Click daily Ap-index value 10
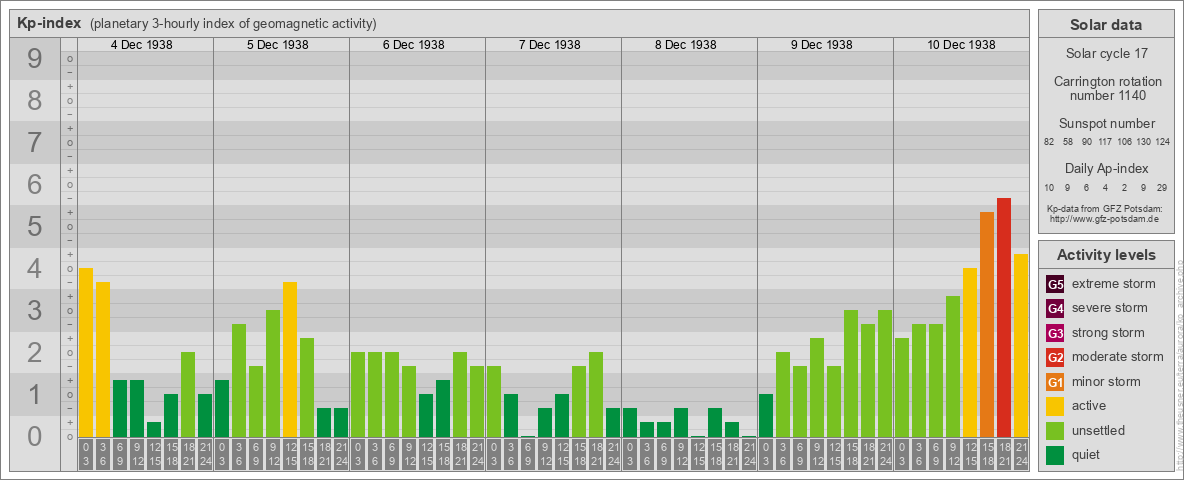Image resolution: width=1184 pixels, height=480 pixels. (x=1049, y=187)
